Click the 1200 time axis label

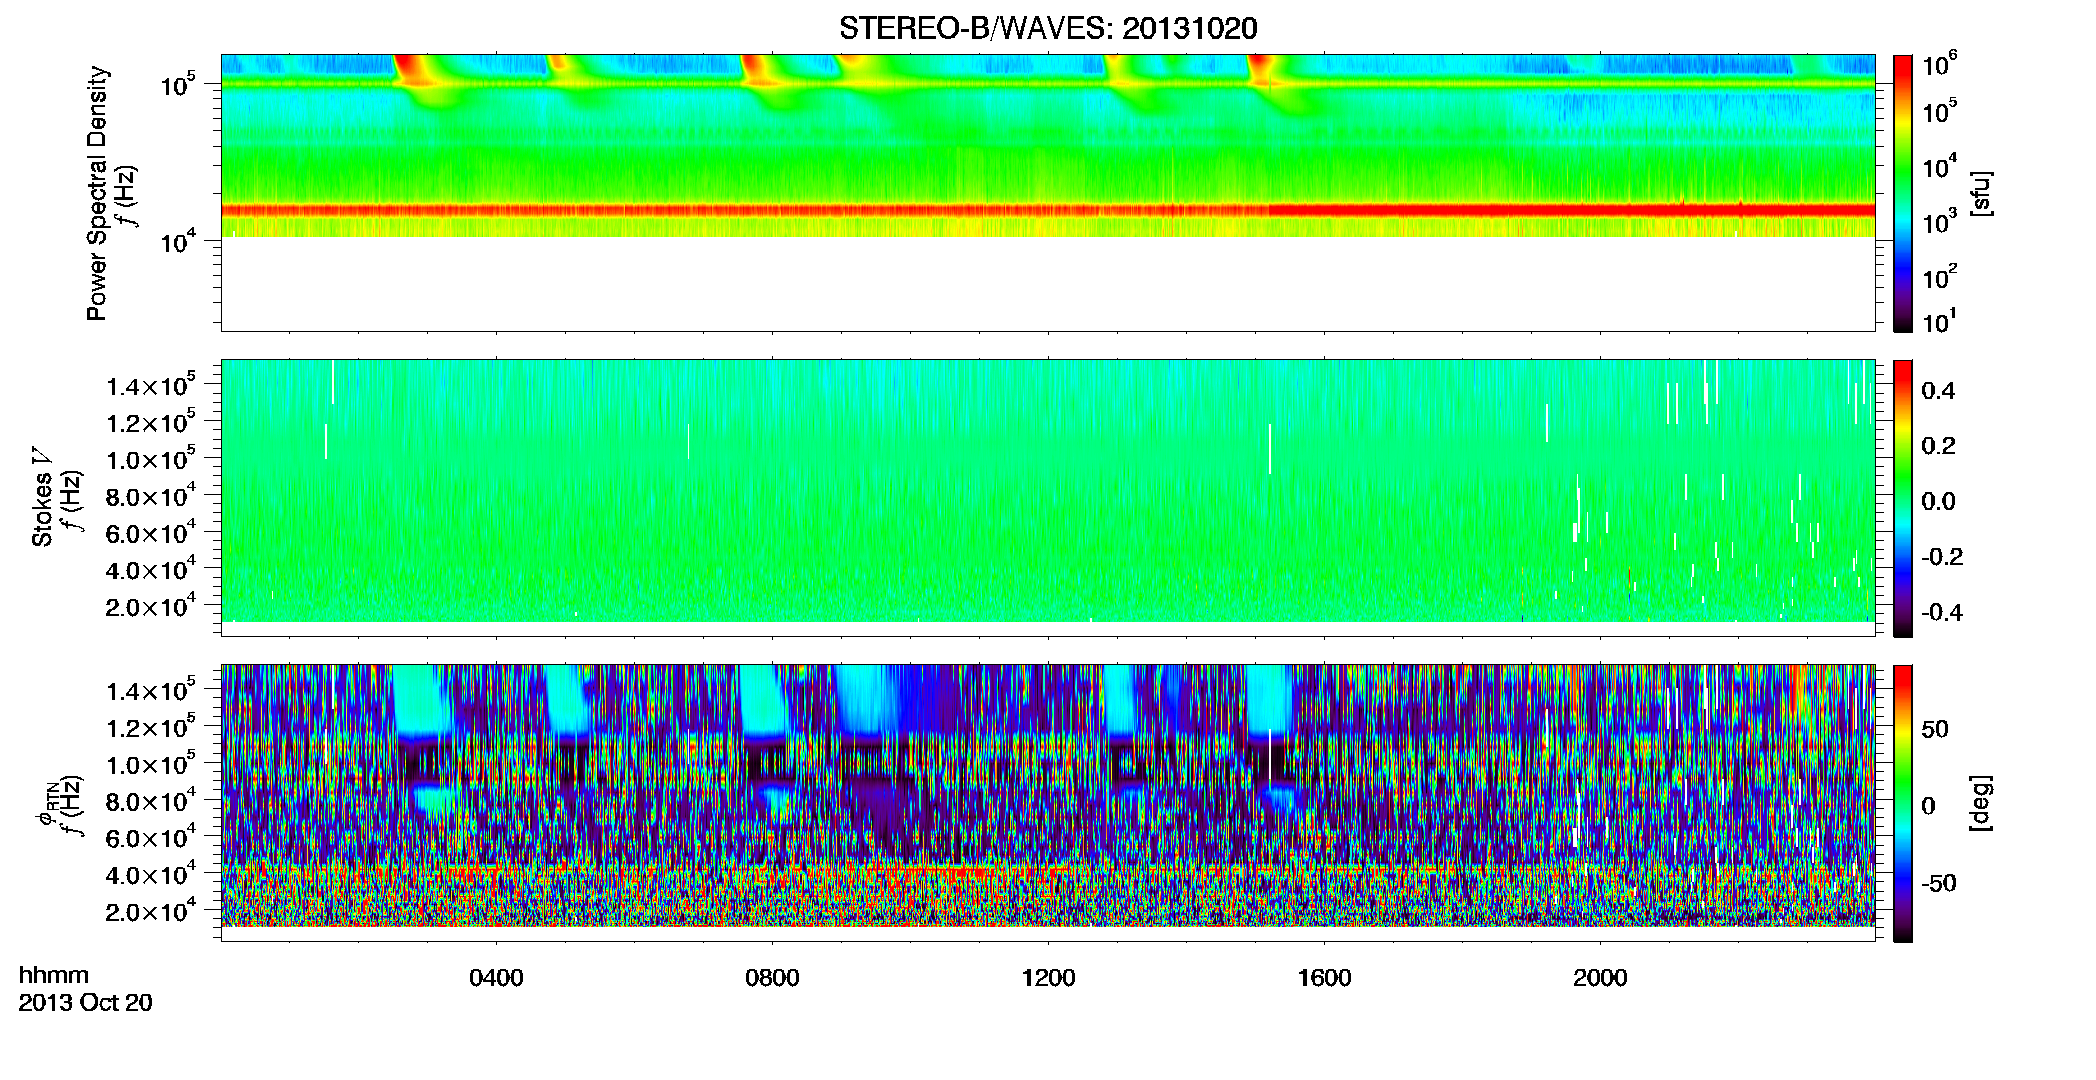(1048, 978)
